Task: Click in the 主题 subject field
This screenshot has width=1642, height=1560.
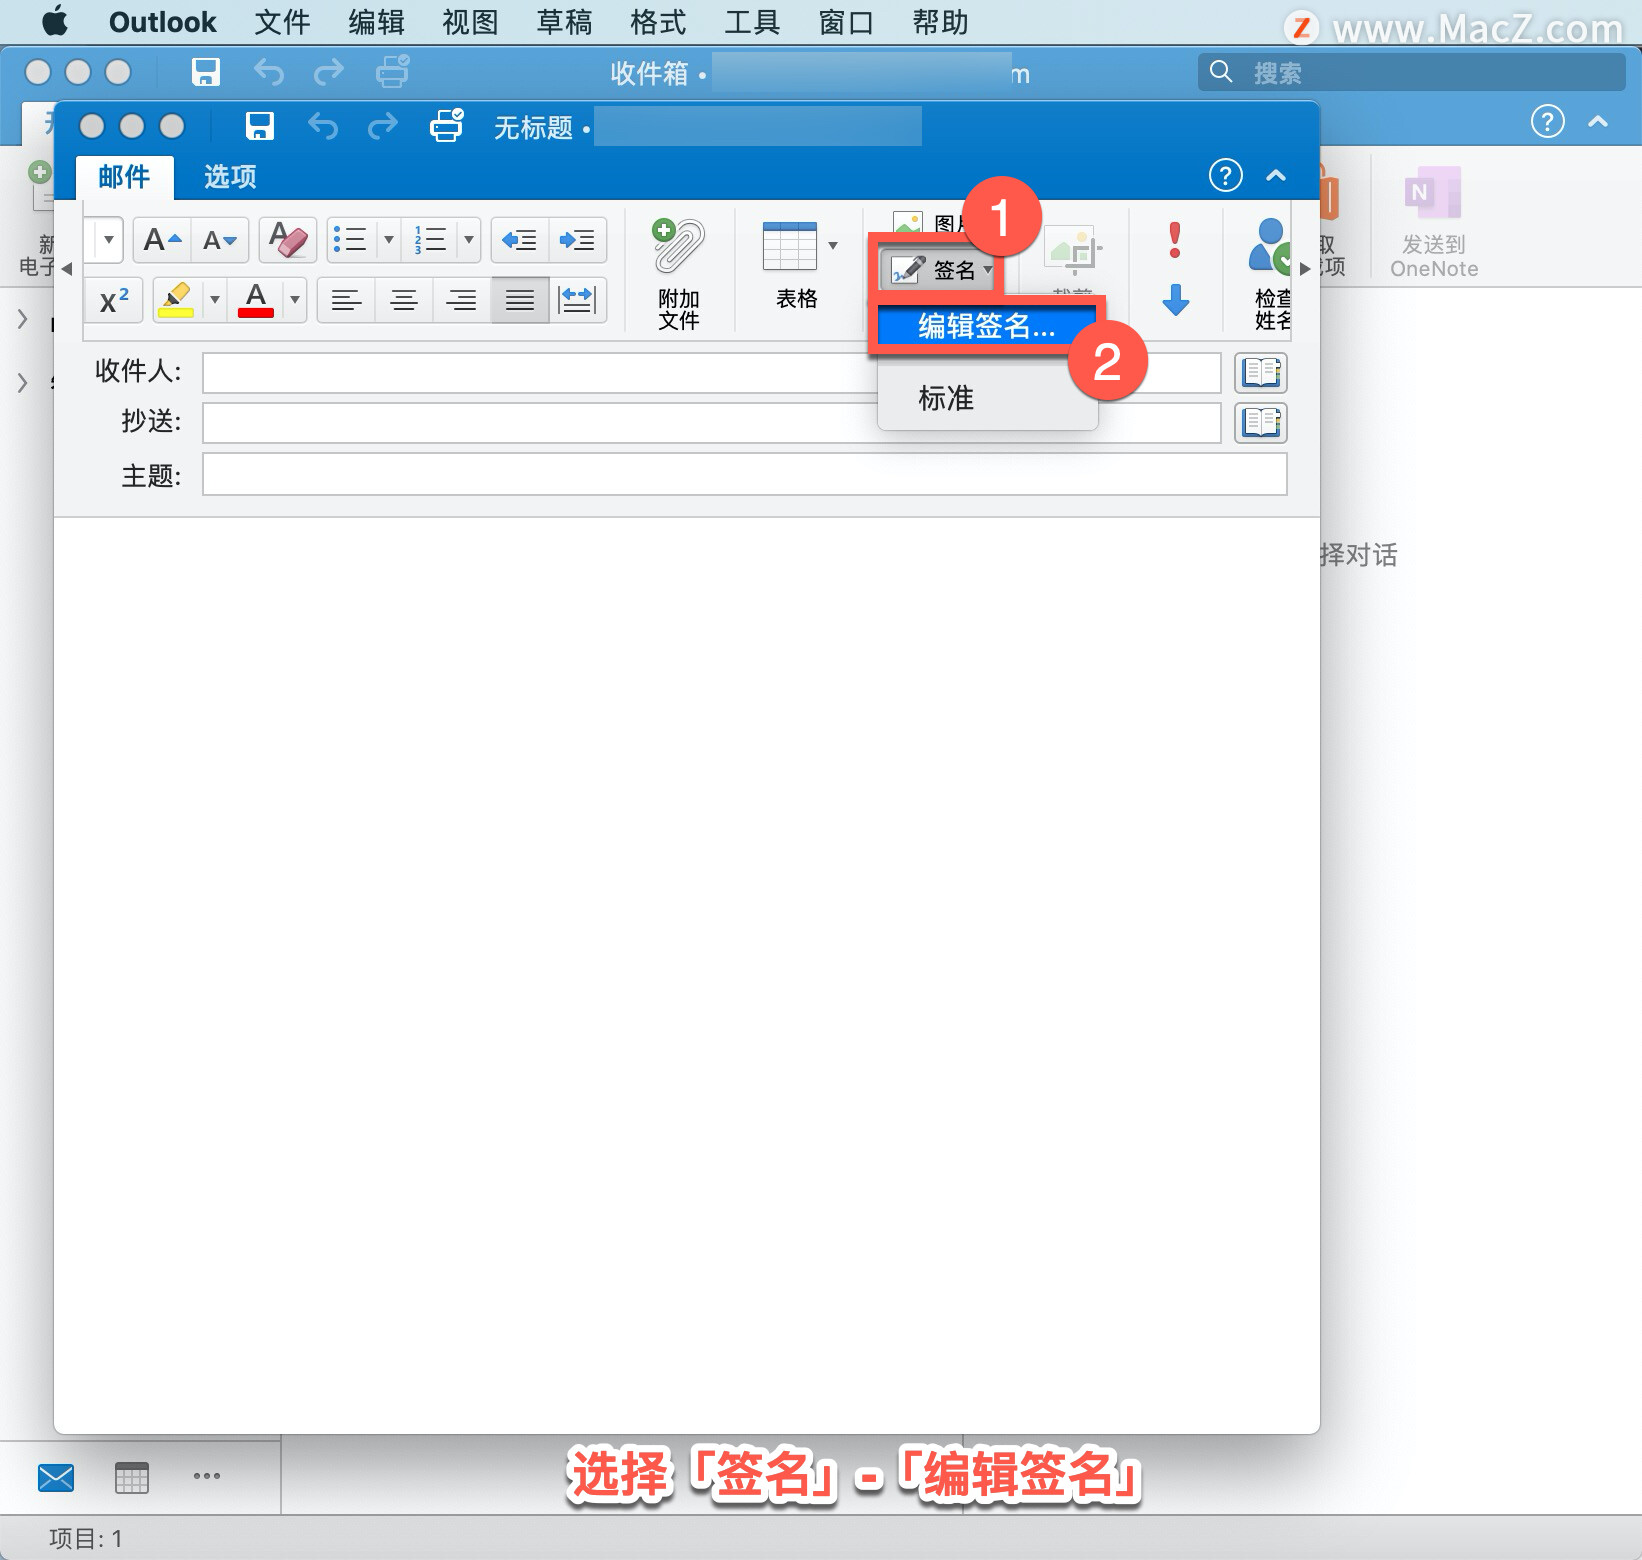Action: point(744,474)
